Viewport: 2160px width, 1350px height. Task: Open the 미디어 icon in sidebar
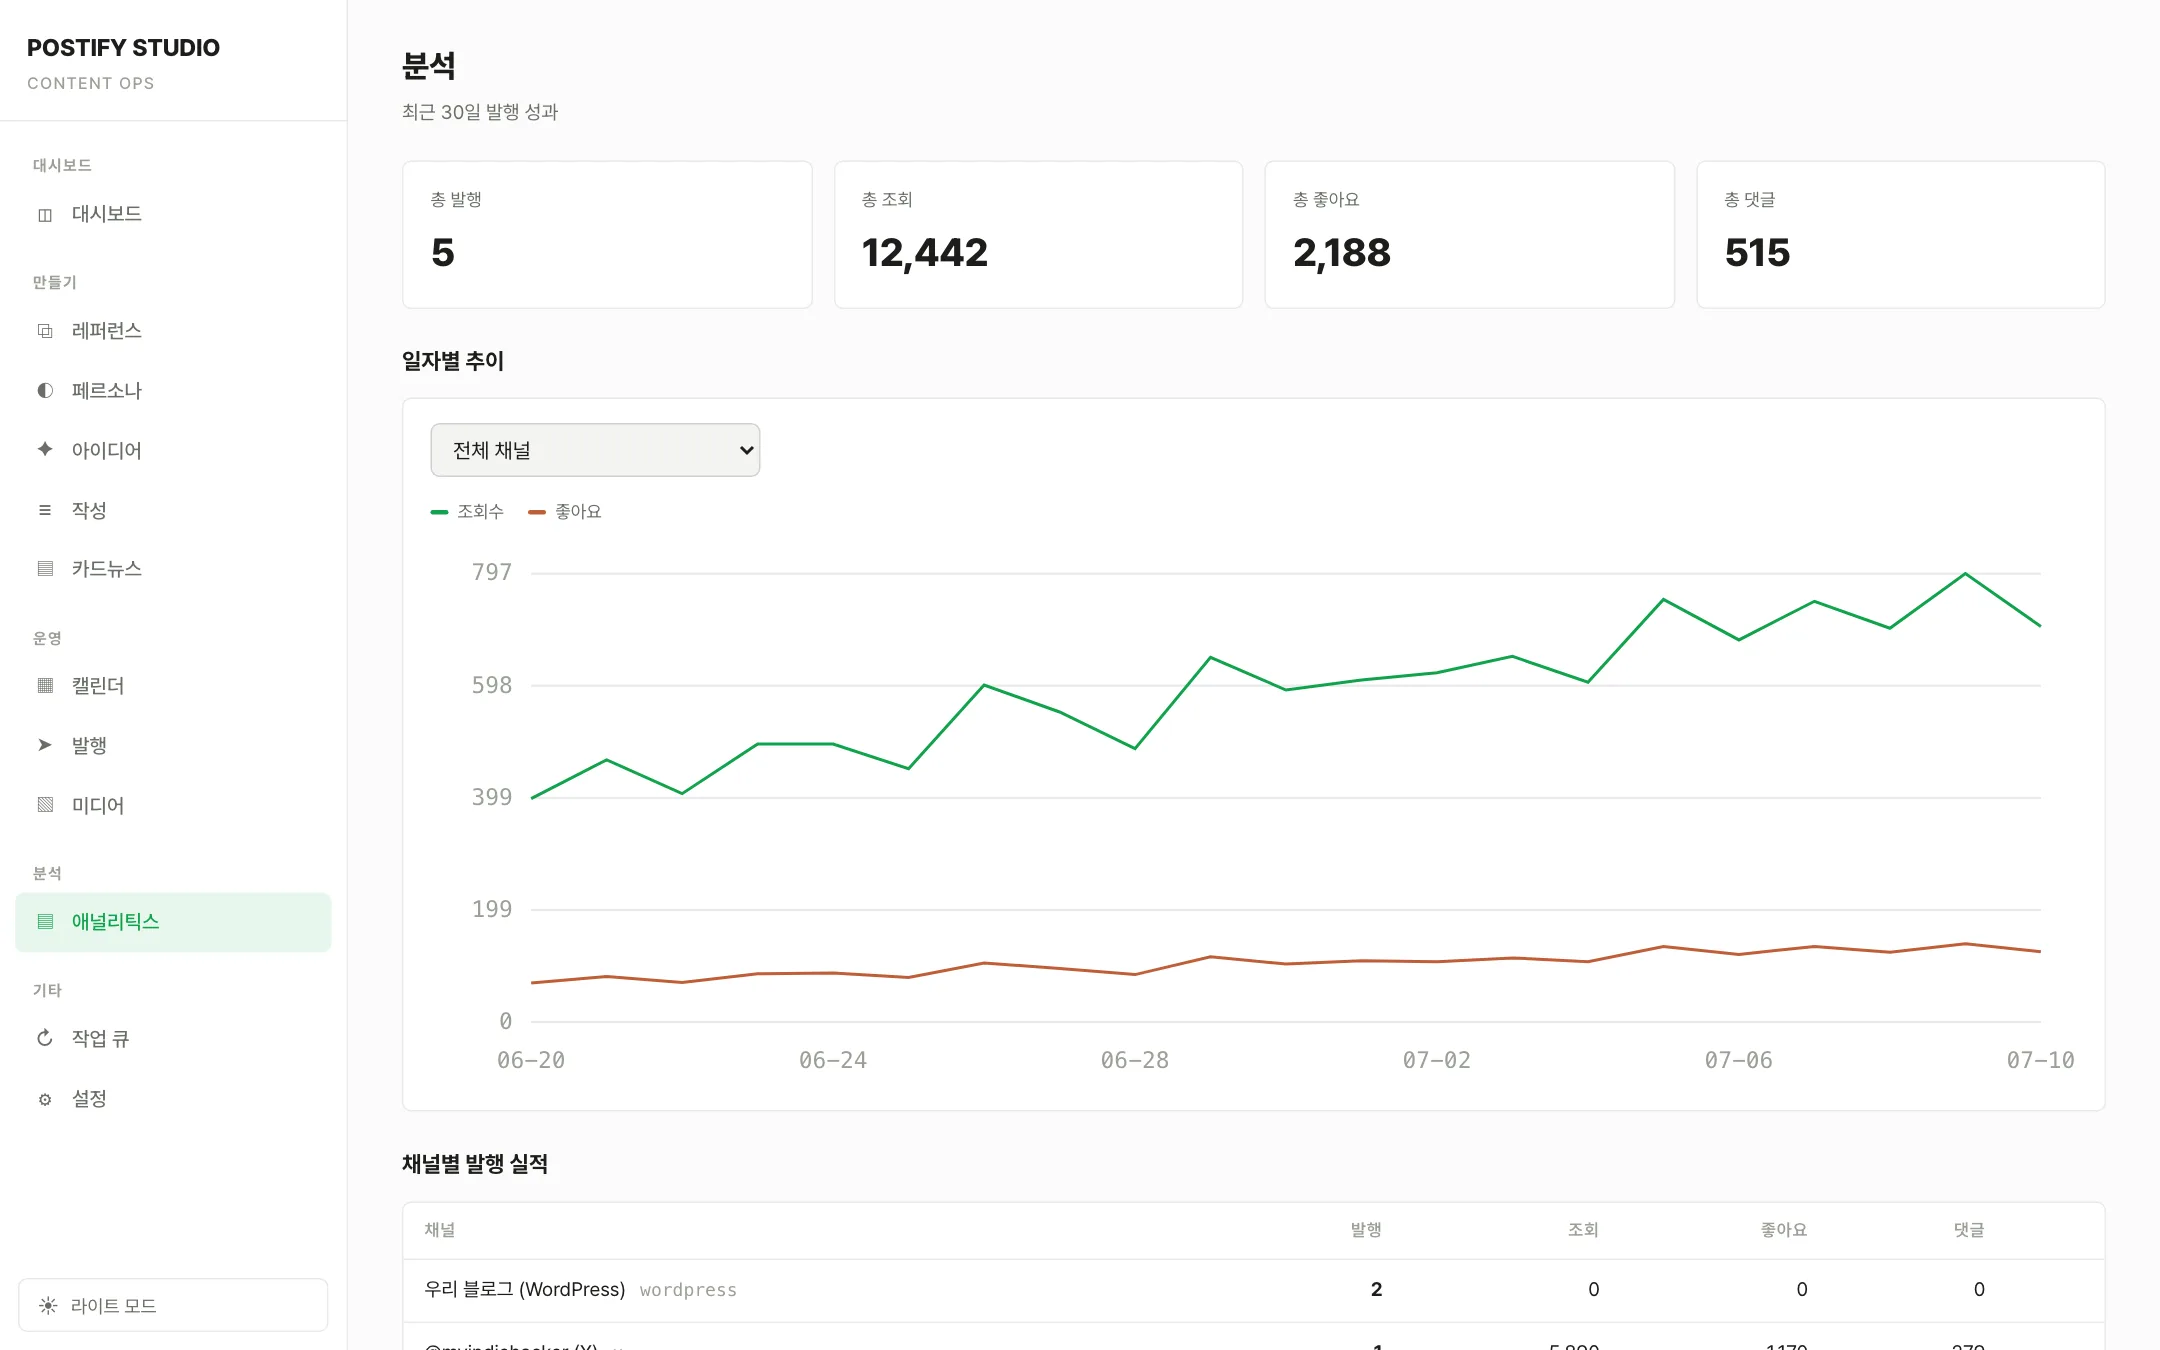pos(45,804)
